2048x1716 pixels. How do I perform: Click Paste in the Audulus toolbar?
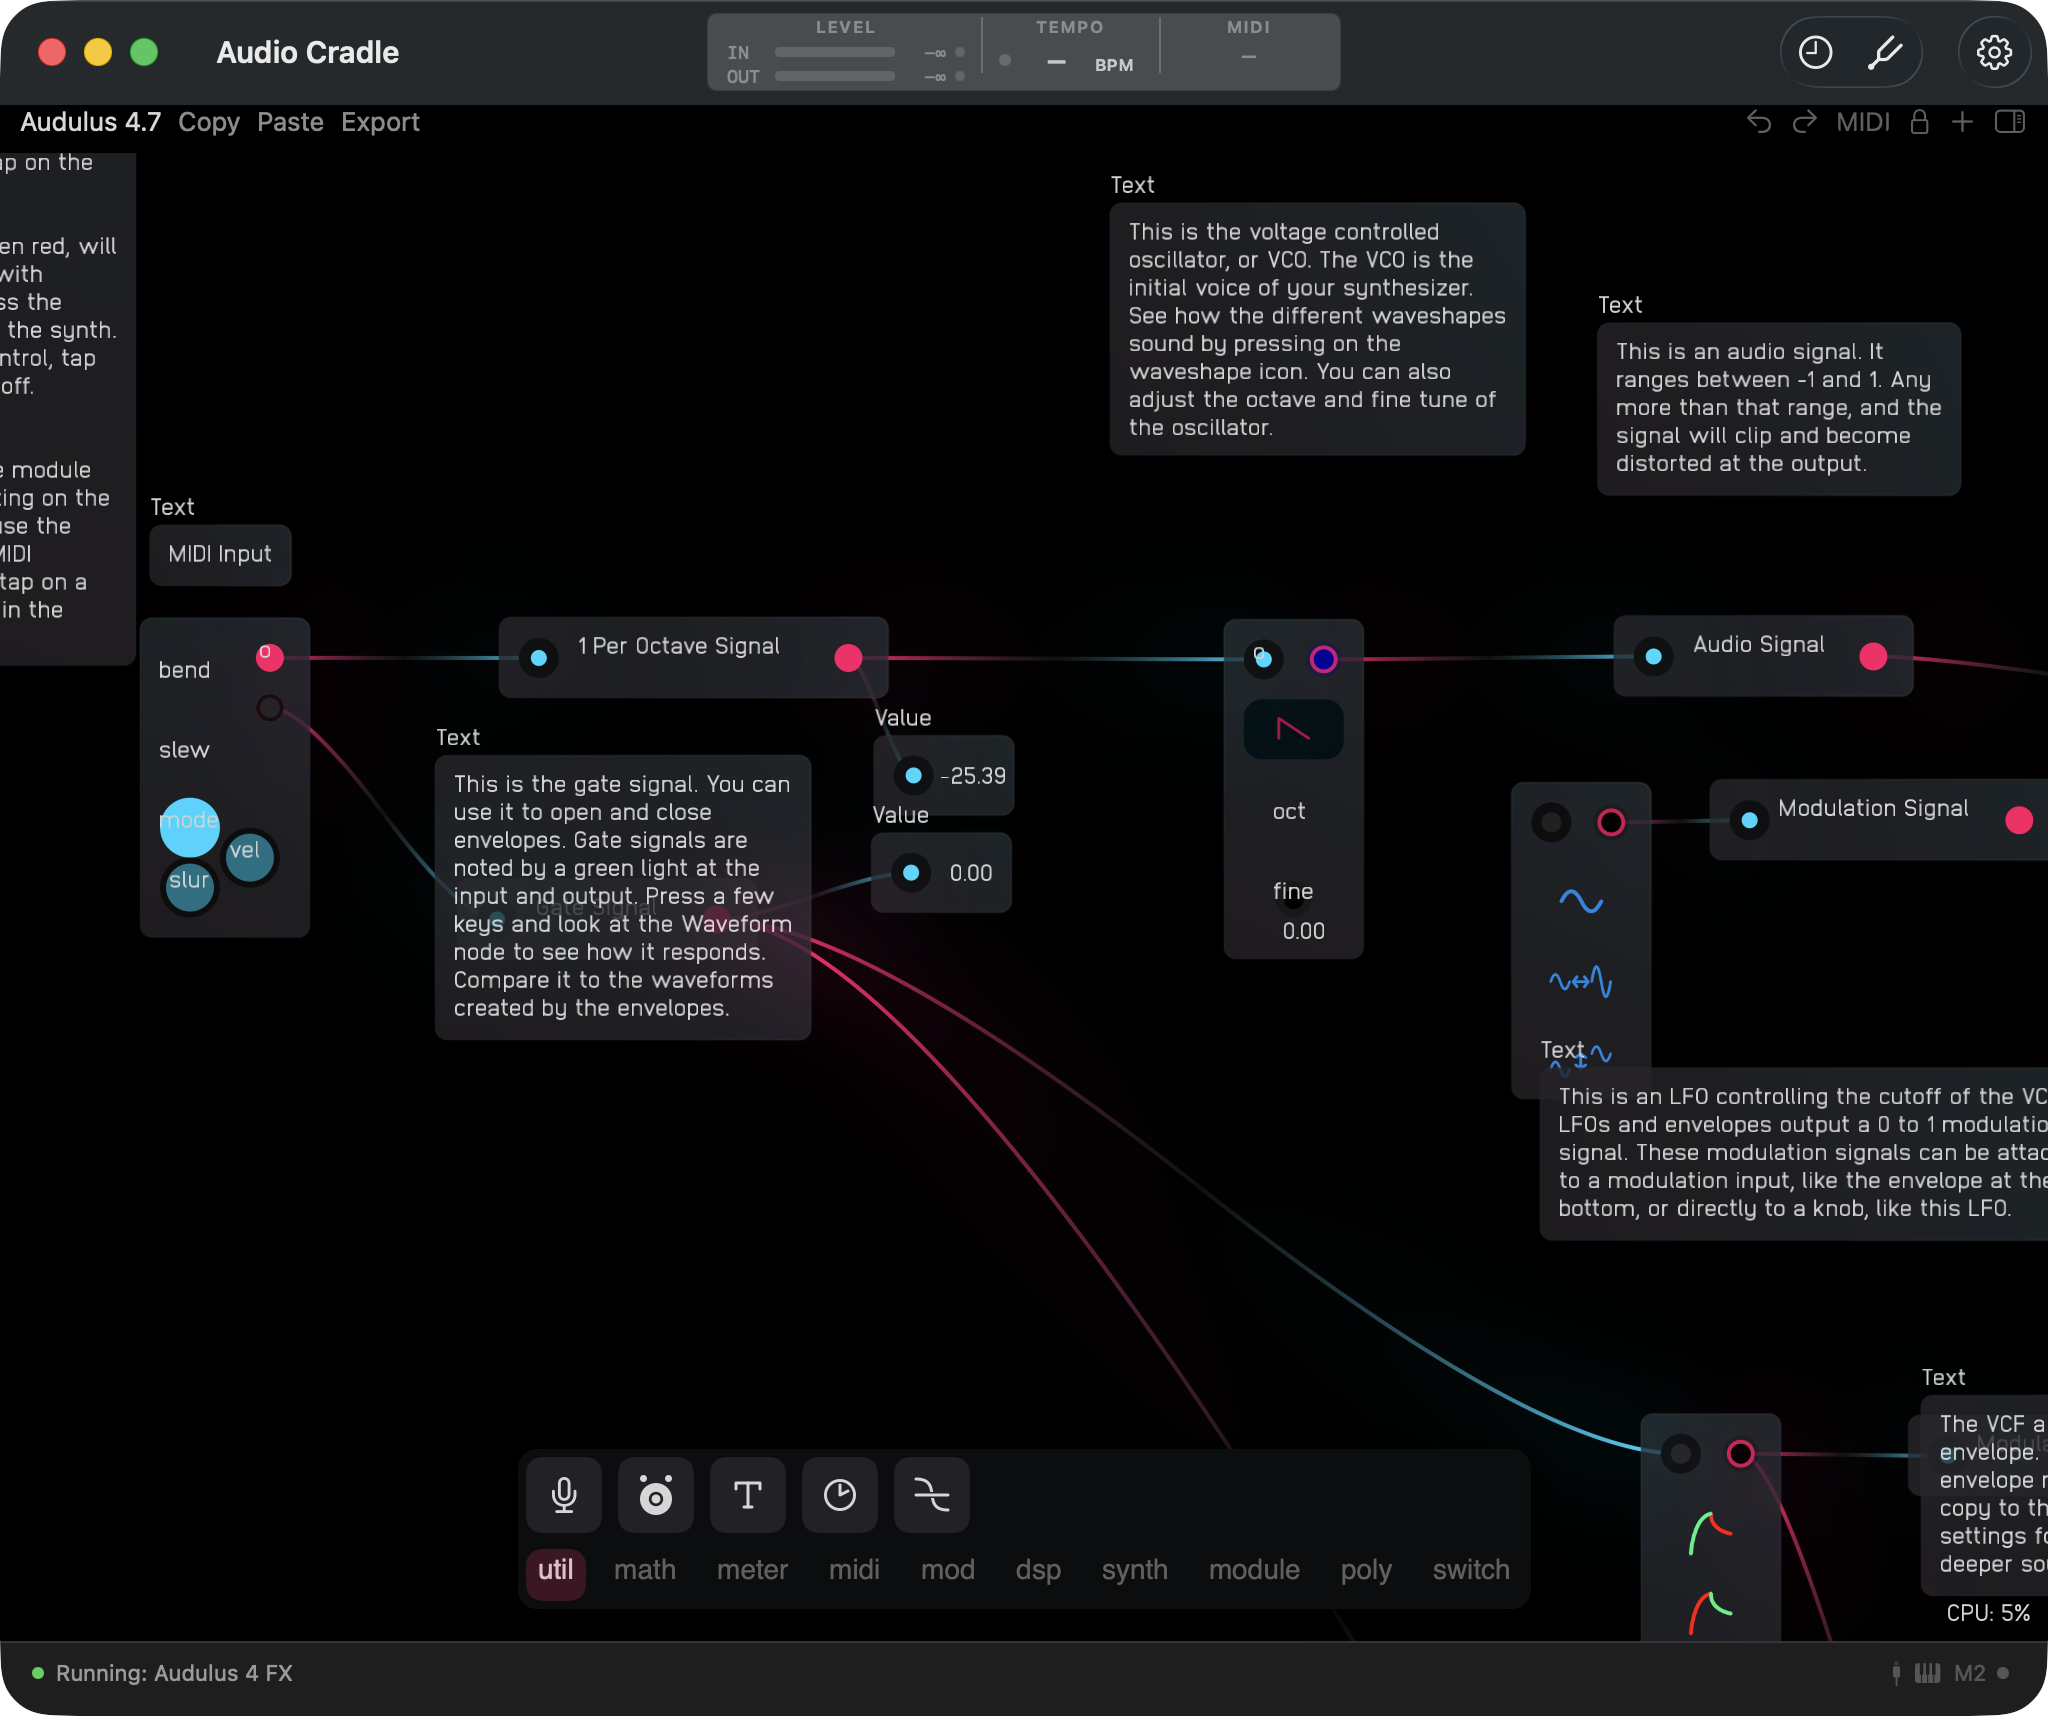click(x=290, y=122)
